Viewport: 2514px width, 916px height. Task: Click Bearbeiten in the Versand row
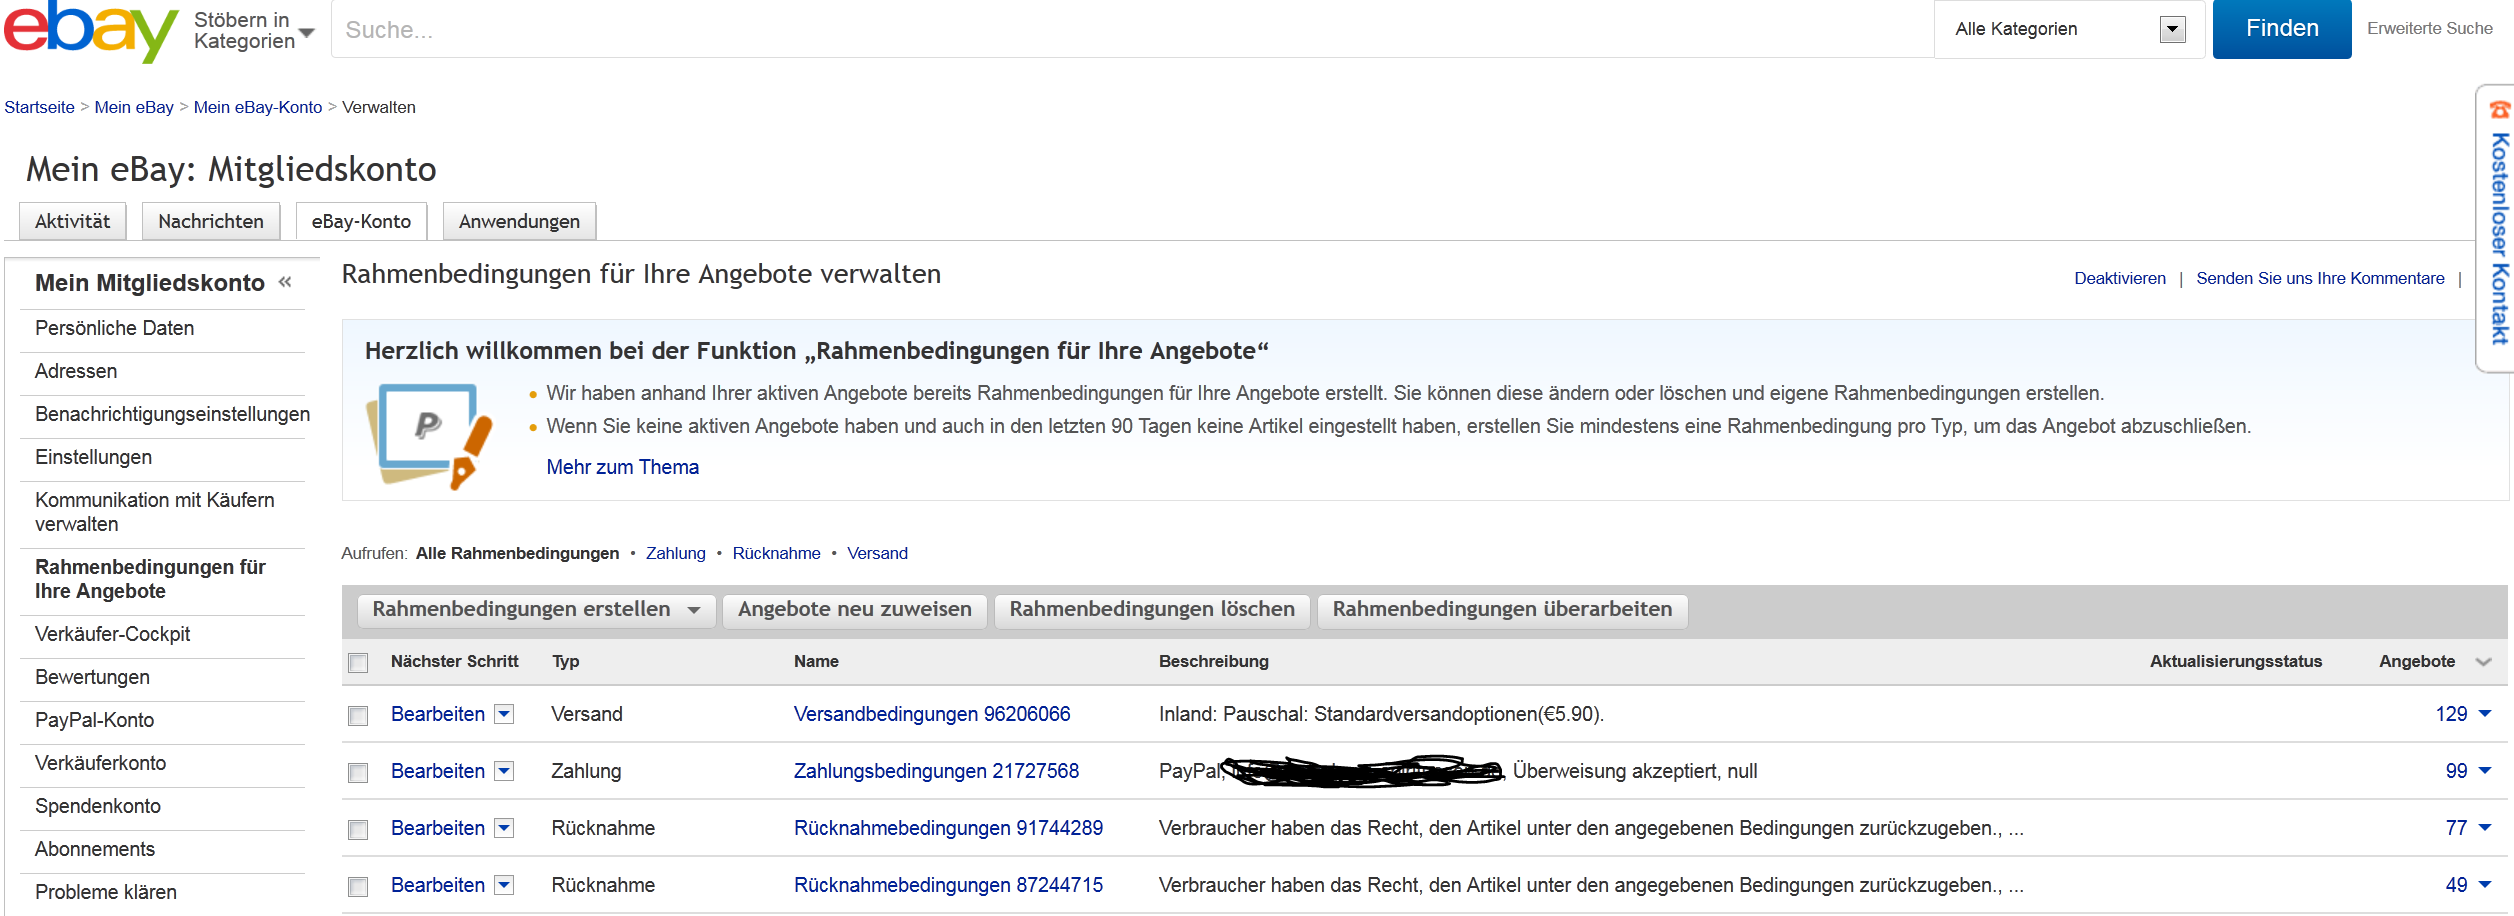tap(438, 714)
